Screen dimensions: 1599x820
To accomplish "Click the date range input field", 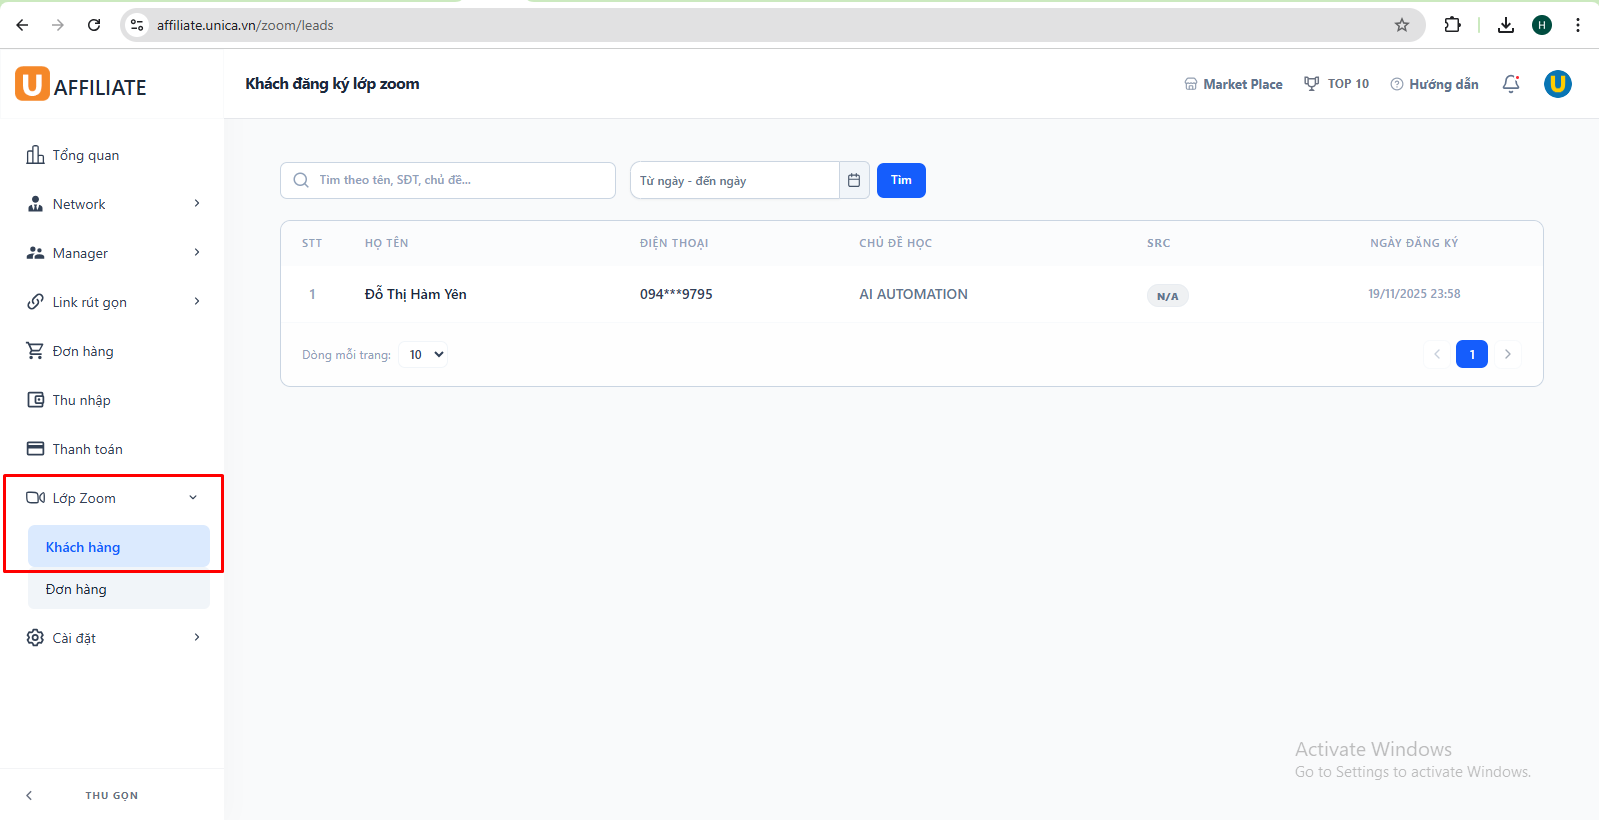I will (735, 180).
